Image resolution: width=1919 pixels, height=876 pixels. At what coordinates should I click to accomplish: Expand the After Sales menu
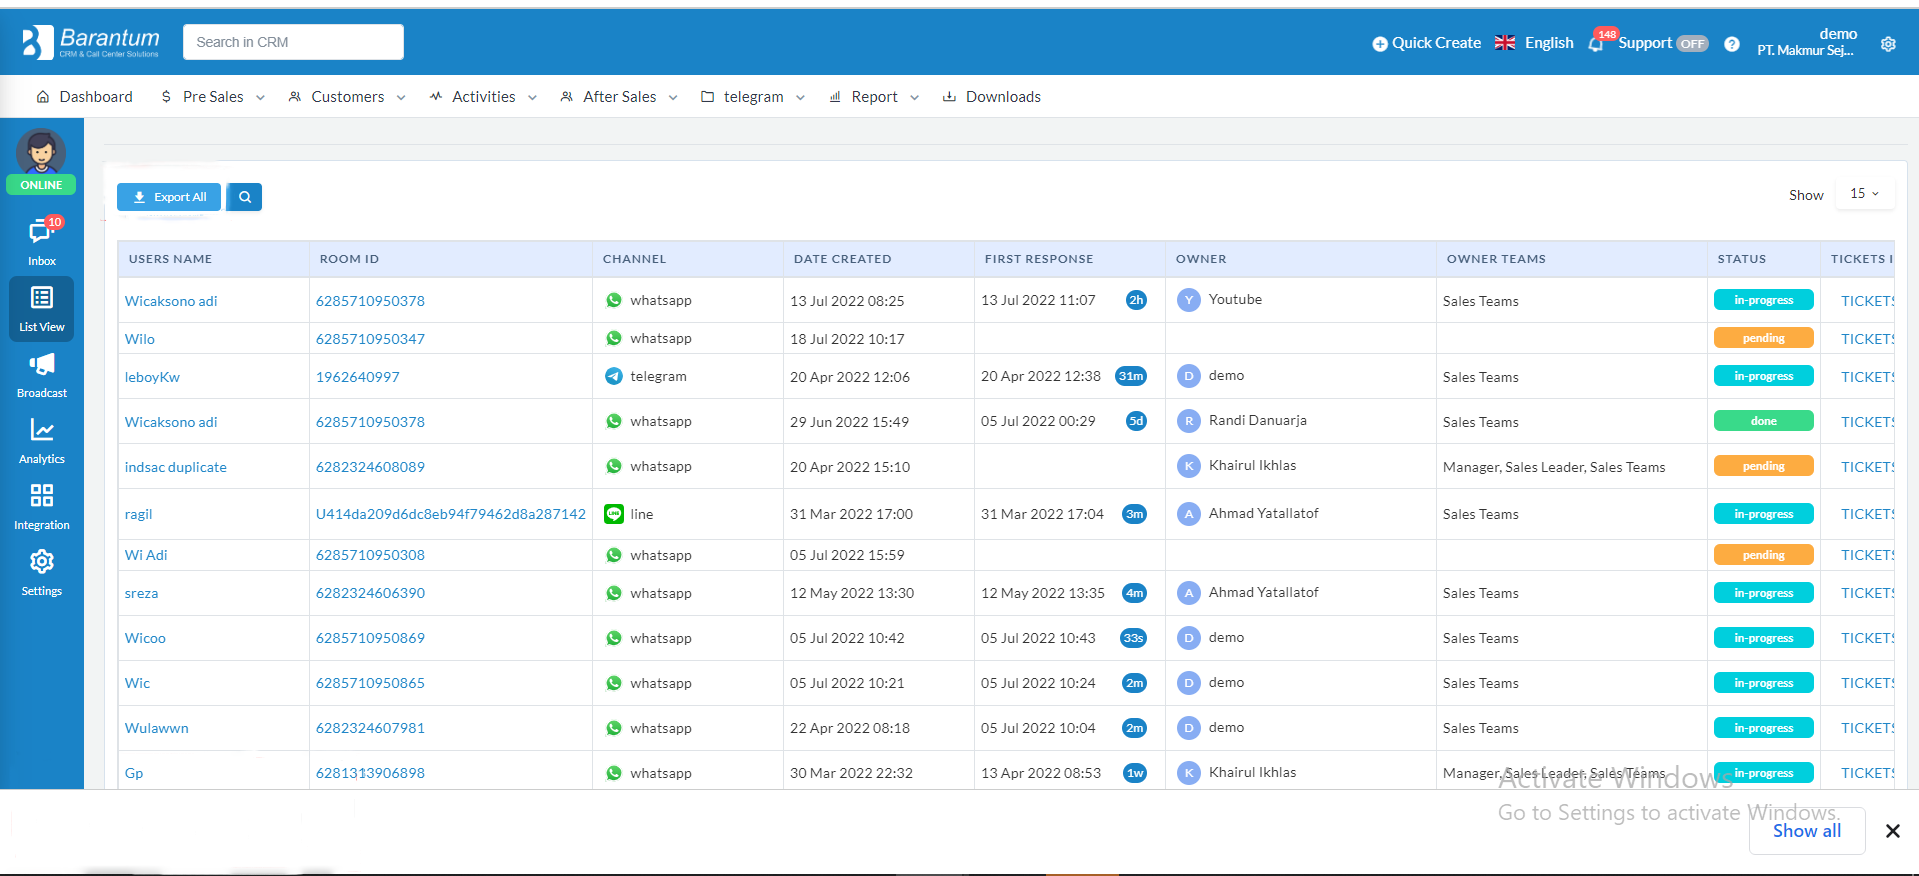619,97
